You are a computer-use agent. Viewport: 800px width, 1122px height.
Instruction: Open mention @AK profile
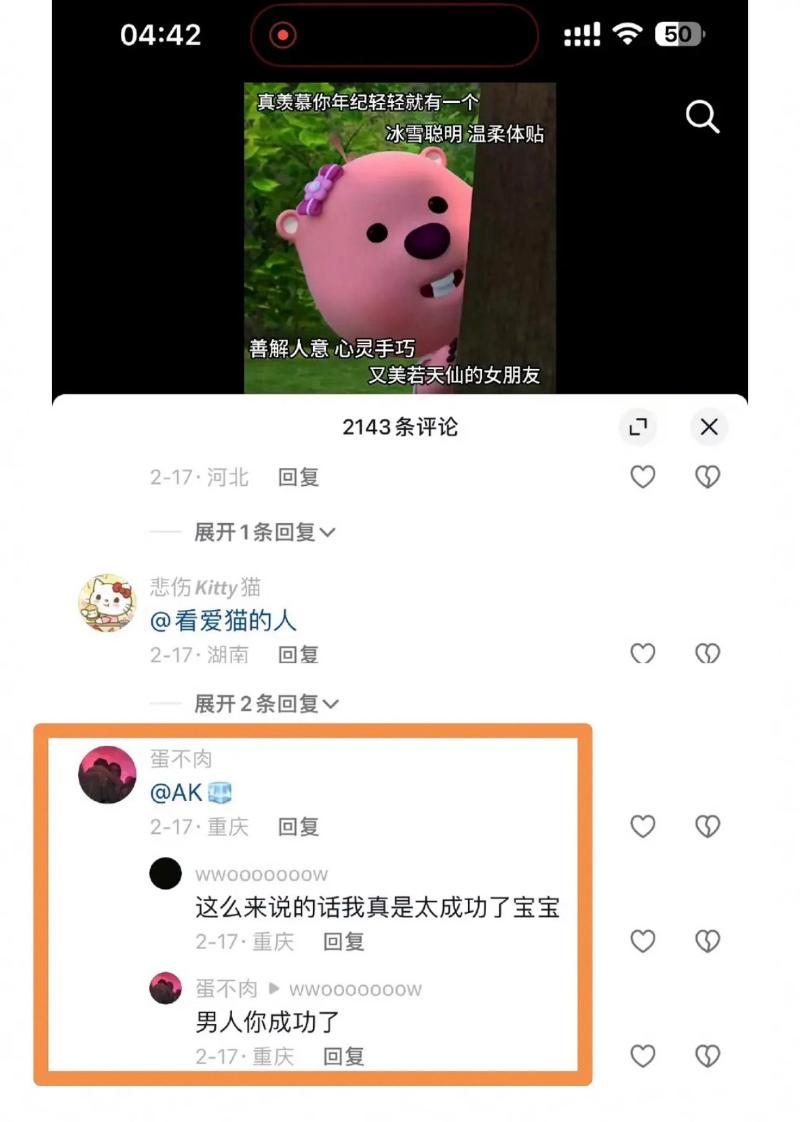(190, 792)
